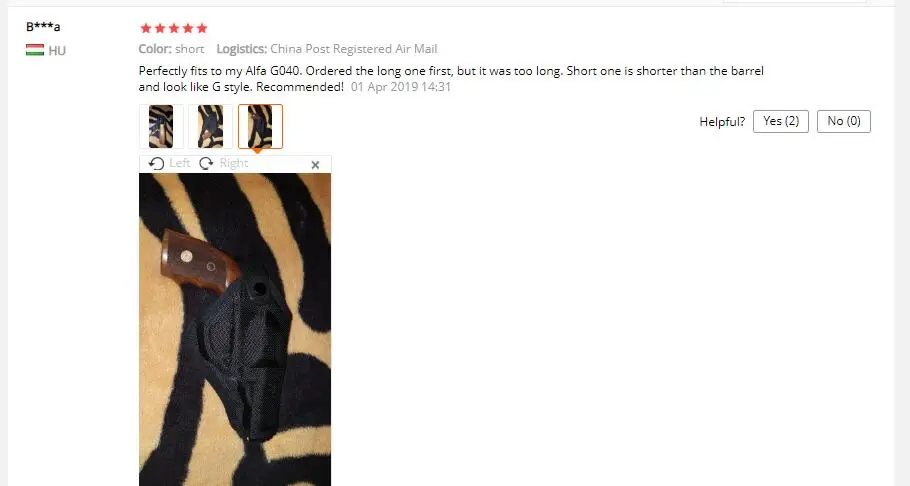Click the 'Left' rotate label
This screenshot has width=910, height=486.
[x=180, y=163]
